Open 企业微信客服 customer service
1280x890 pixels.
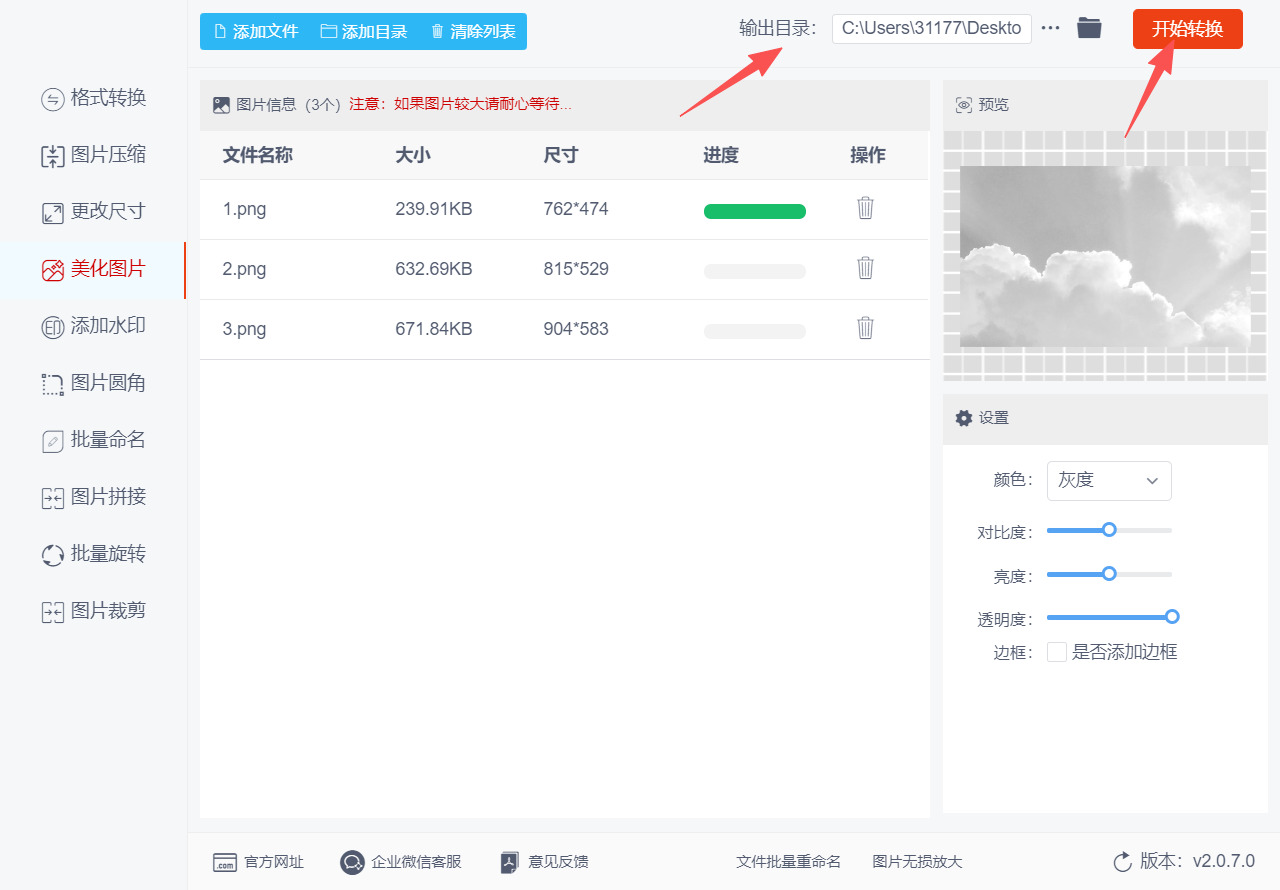point(401,862)
